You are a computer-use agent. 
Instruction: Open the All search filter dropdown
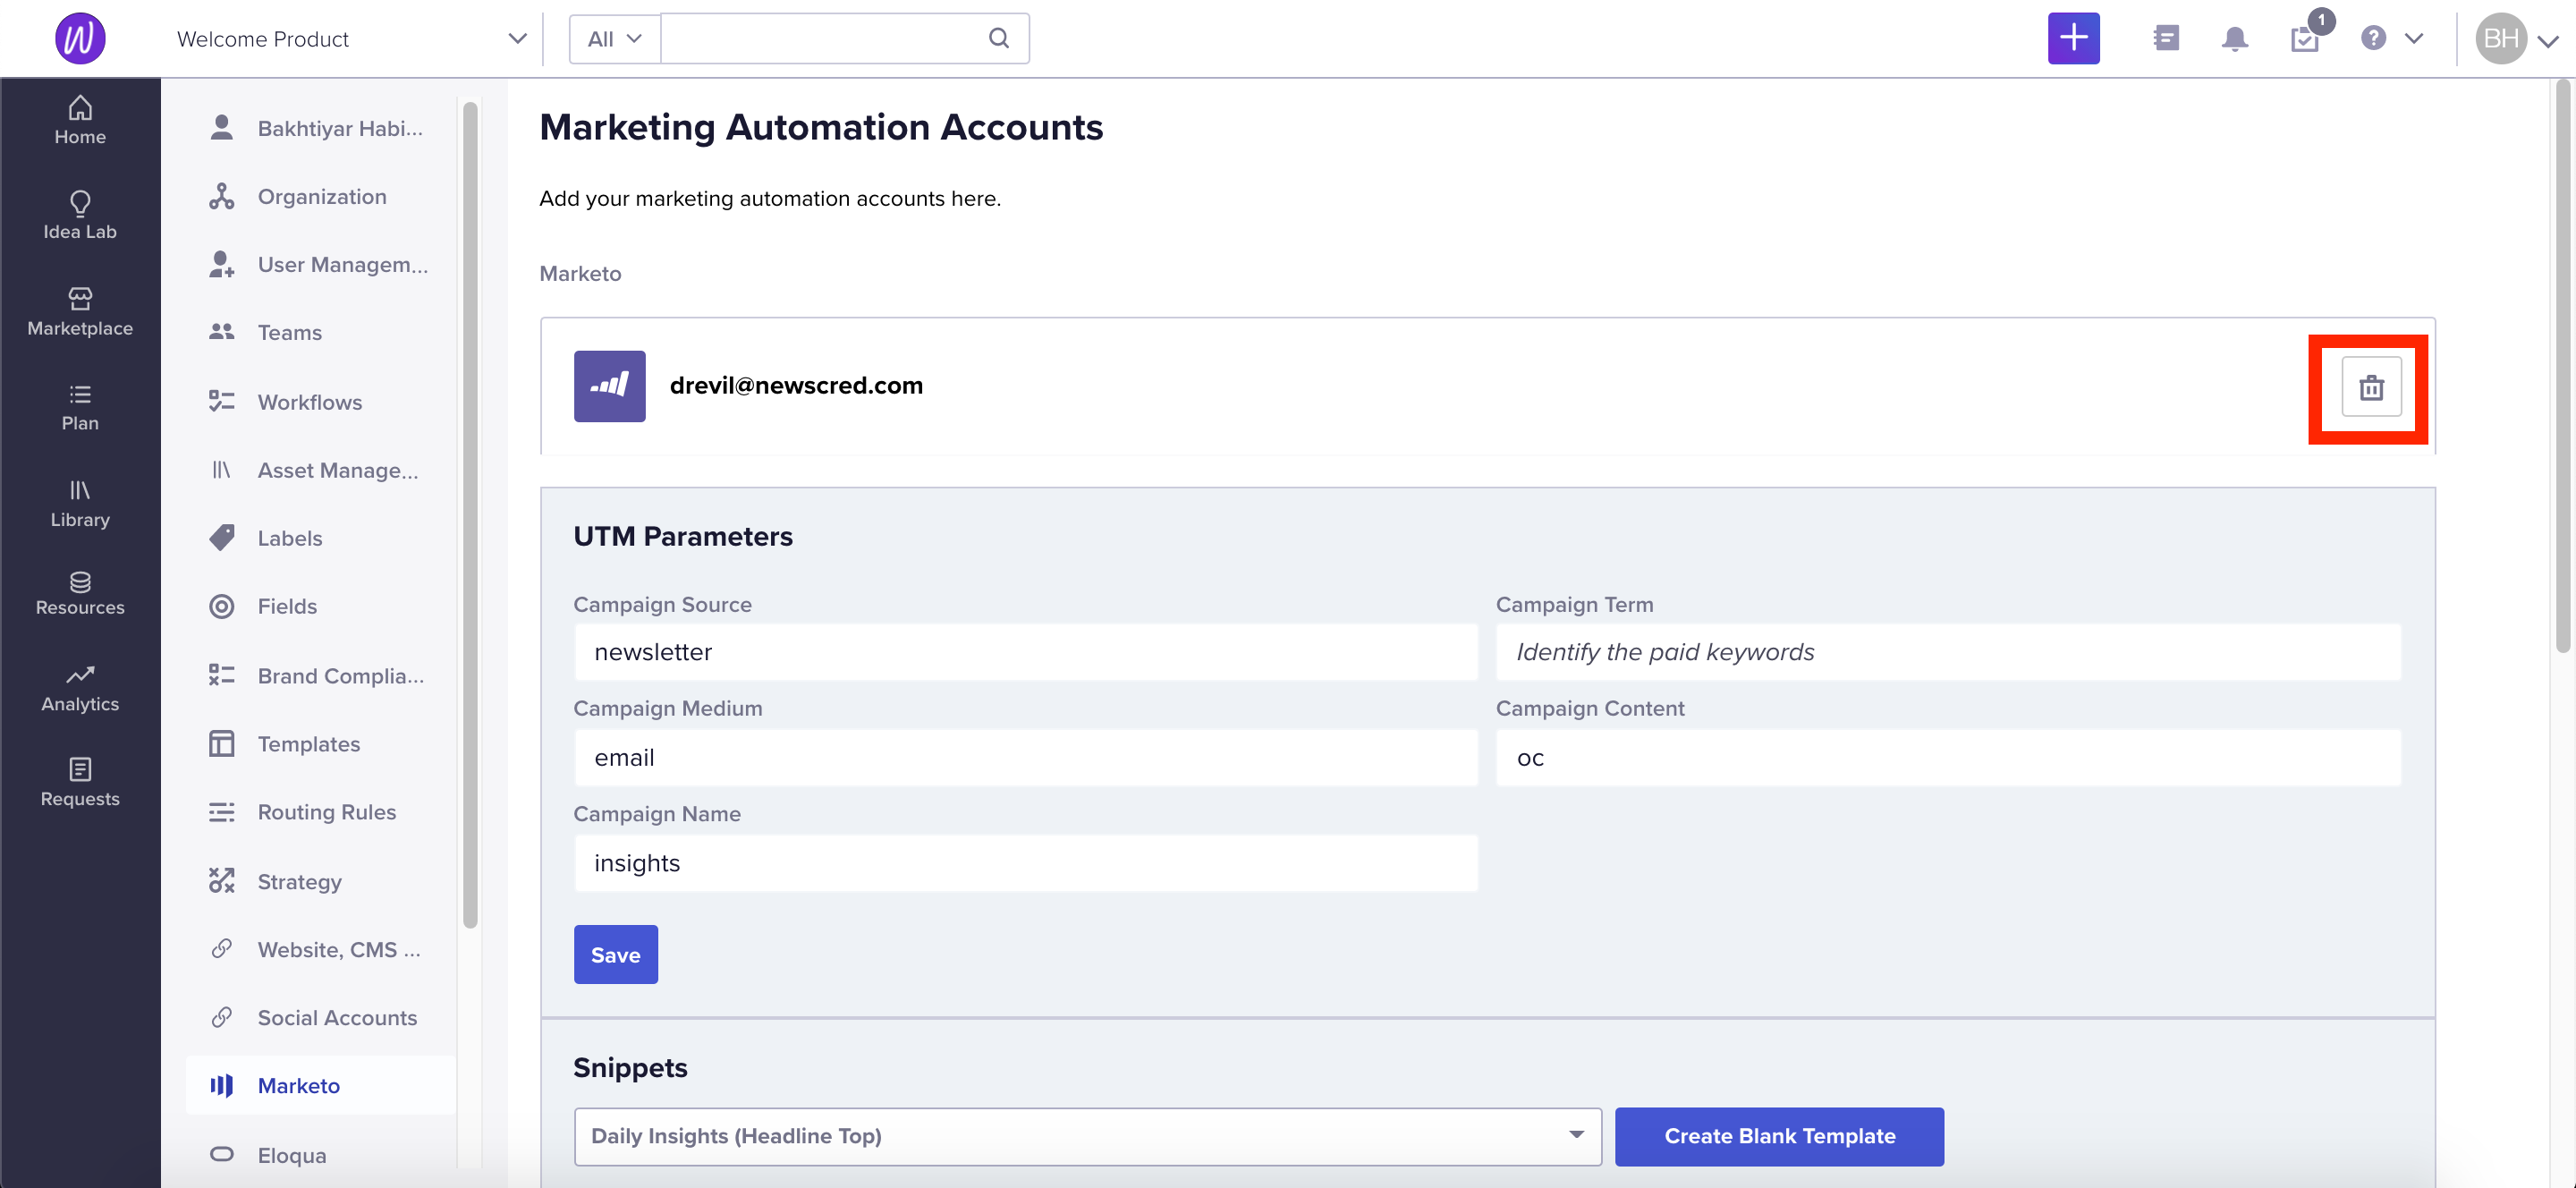click(614, 39)
